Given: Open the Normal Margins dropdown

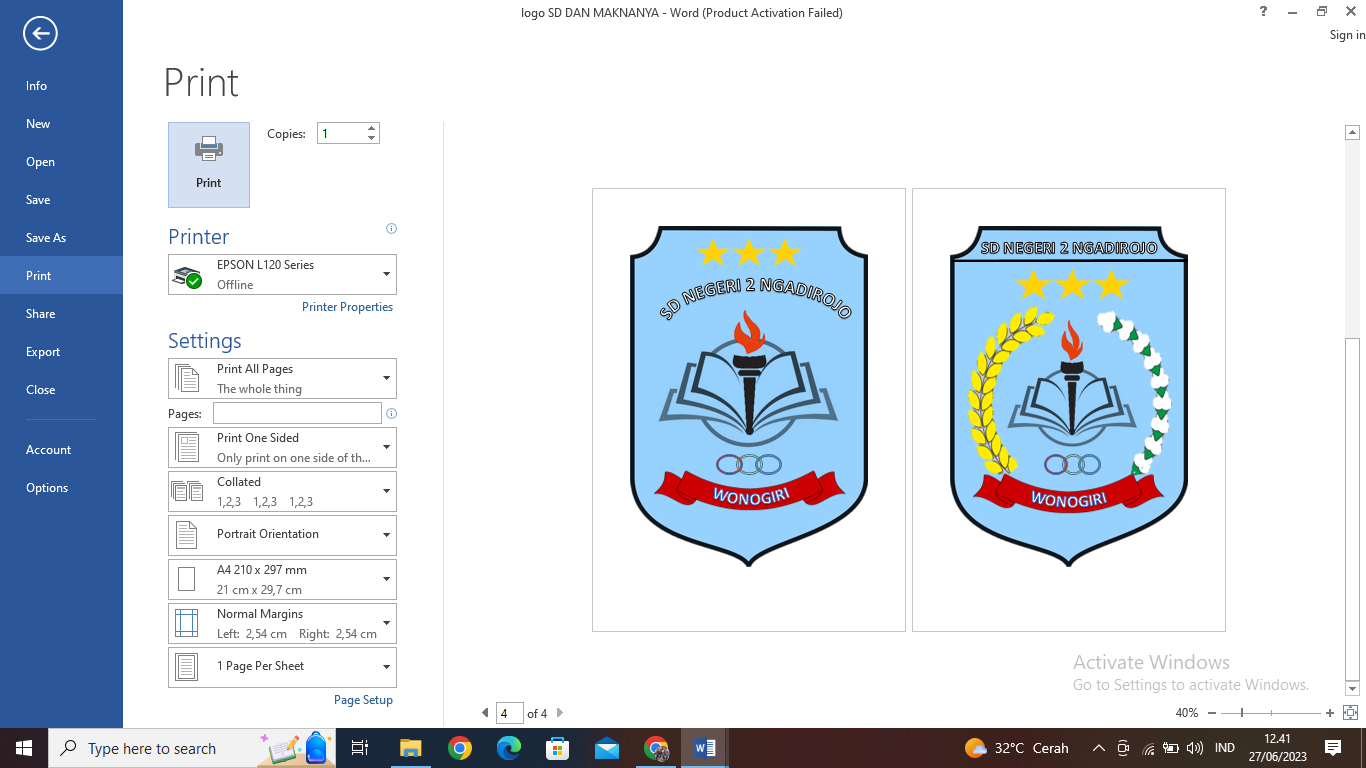Looking at the screenshot, I should tap(282, 623).
